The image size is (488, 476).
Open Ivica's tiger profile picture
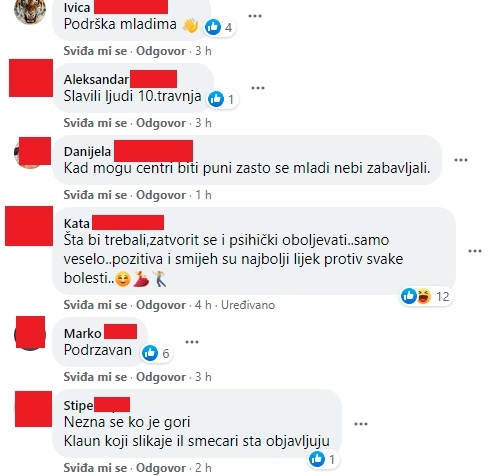(30, 11)
